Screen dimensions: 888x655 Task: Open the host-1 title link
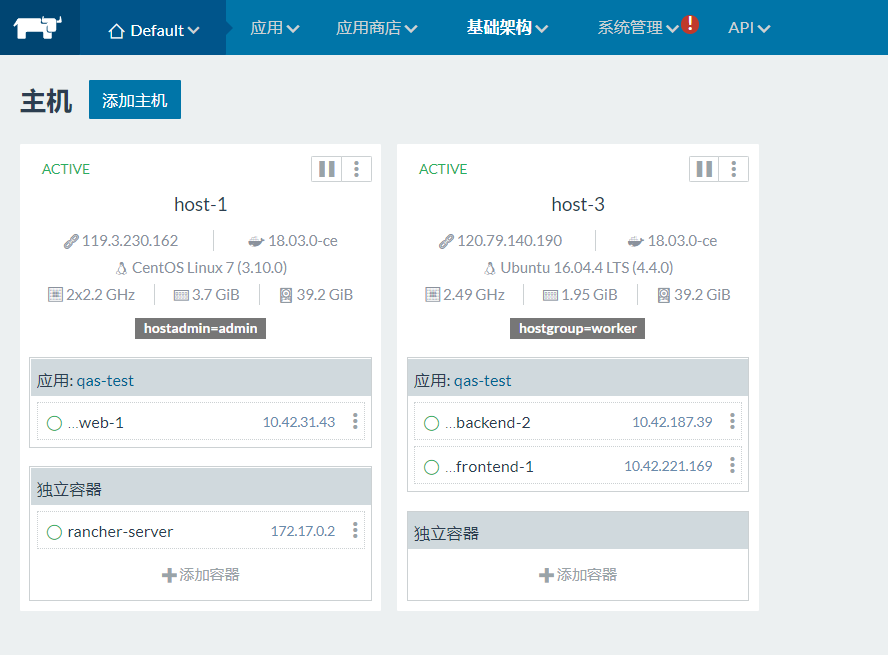click(x=200, y=204)
